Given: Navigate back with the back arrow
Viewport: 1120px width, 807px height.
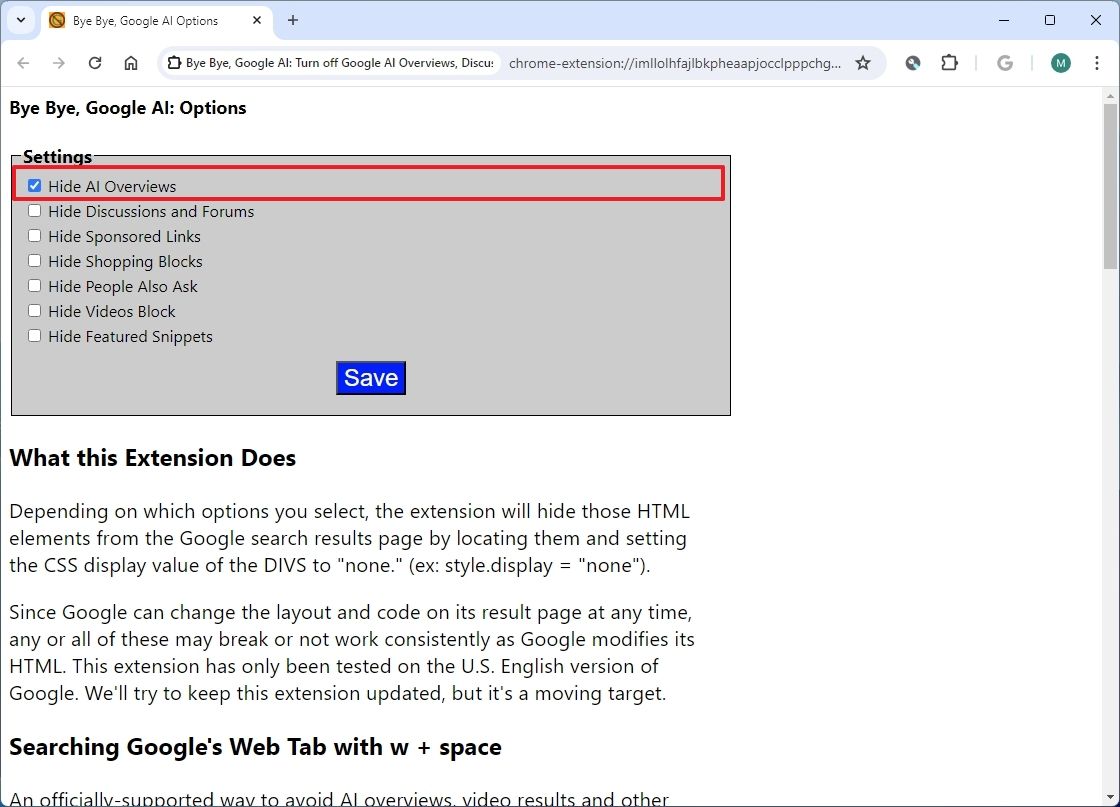Looking at the screenshot, I should point(23,62).
